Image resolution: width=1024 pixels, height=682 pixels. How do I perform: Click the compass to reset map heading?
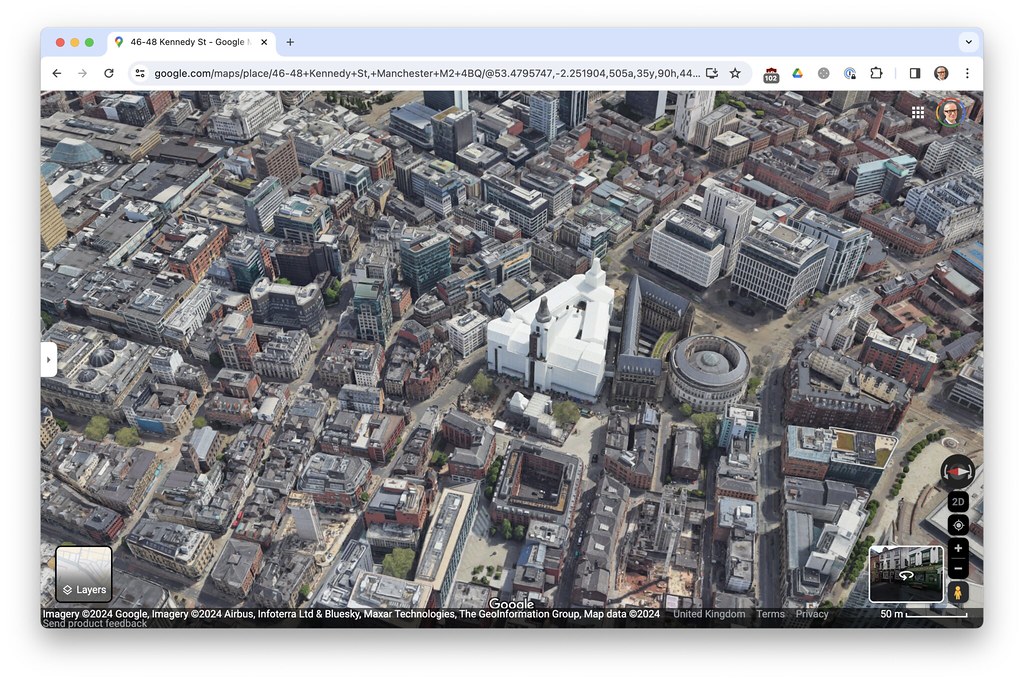958,471
